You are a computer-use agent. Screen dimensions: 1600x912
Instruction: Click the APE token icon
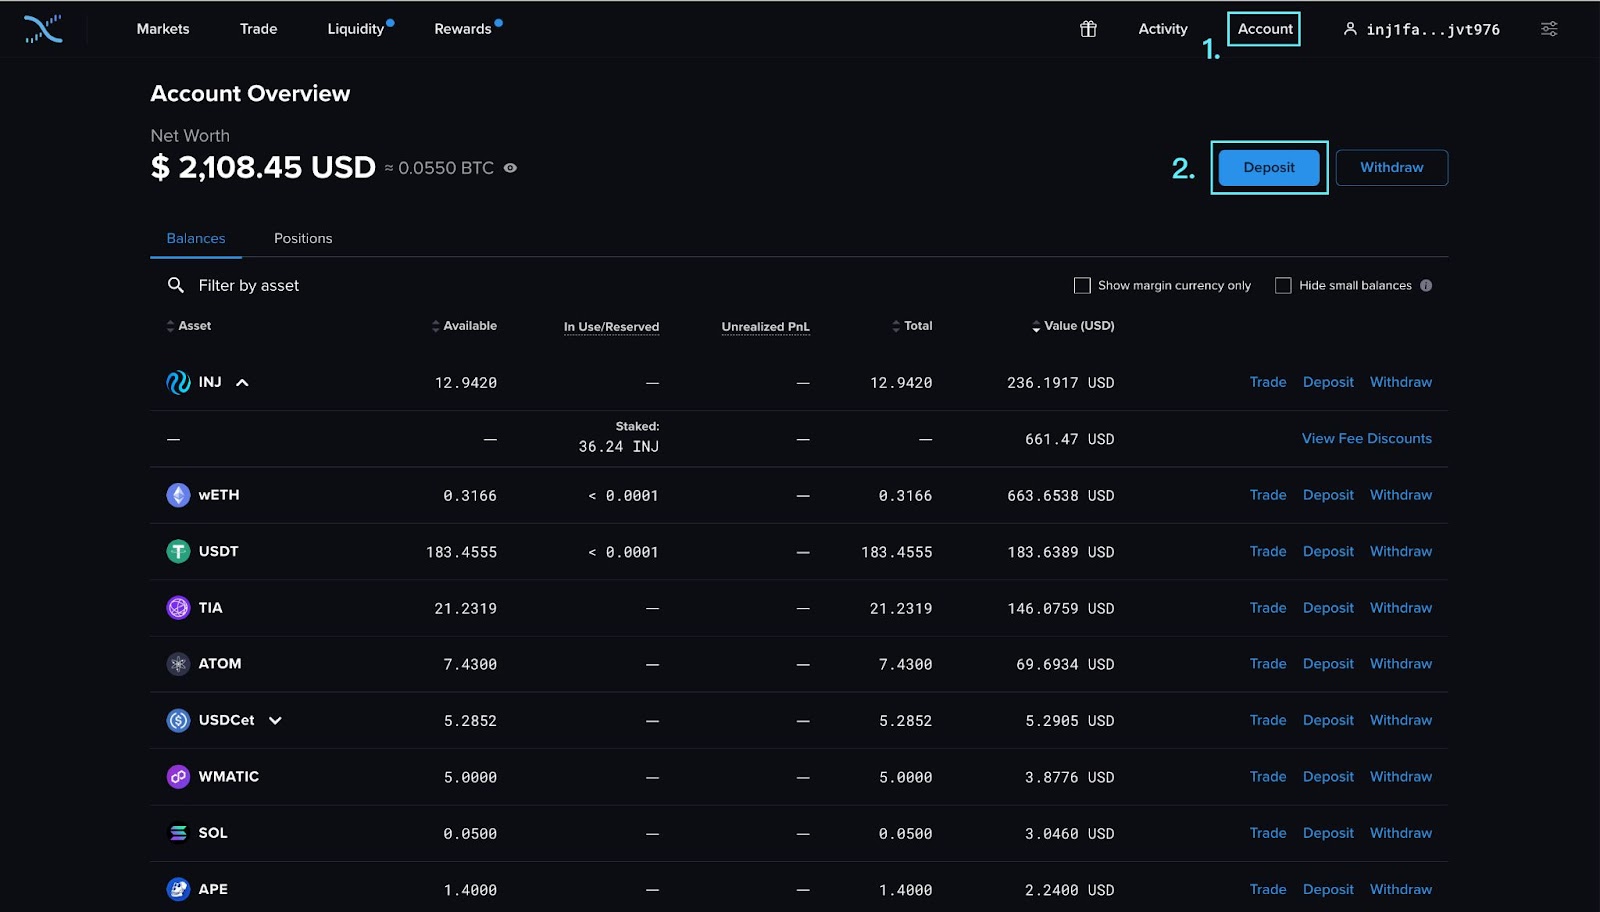pyautogui.click(x=178, y=889)
